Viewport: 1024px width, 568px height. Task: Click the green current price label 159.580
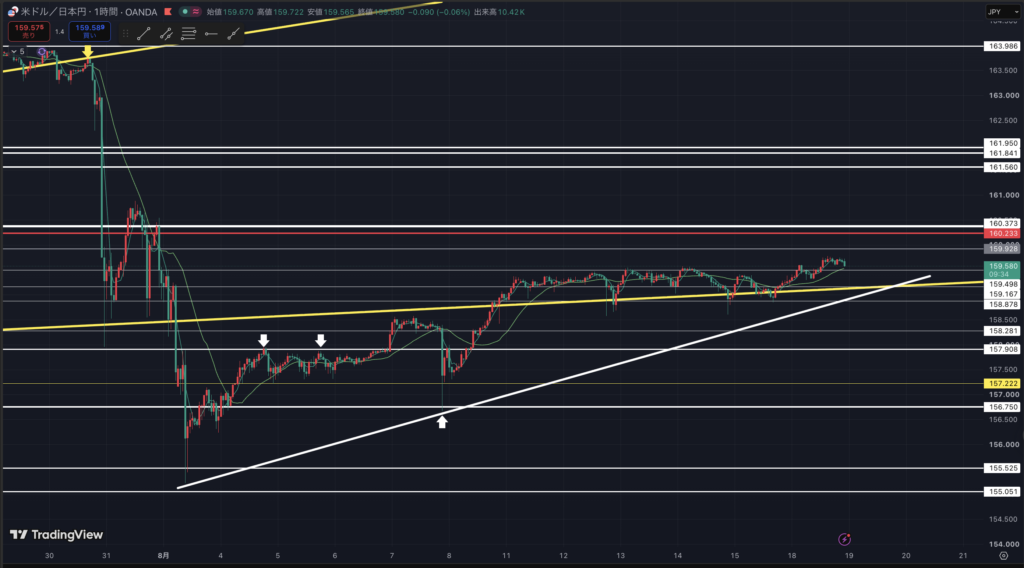[1002, 270]
